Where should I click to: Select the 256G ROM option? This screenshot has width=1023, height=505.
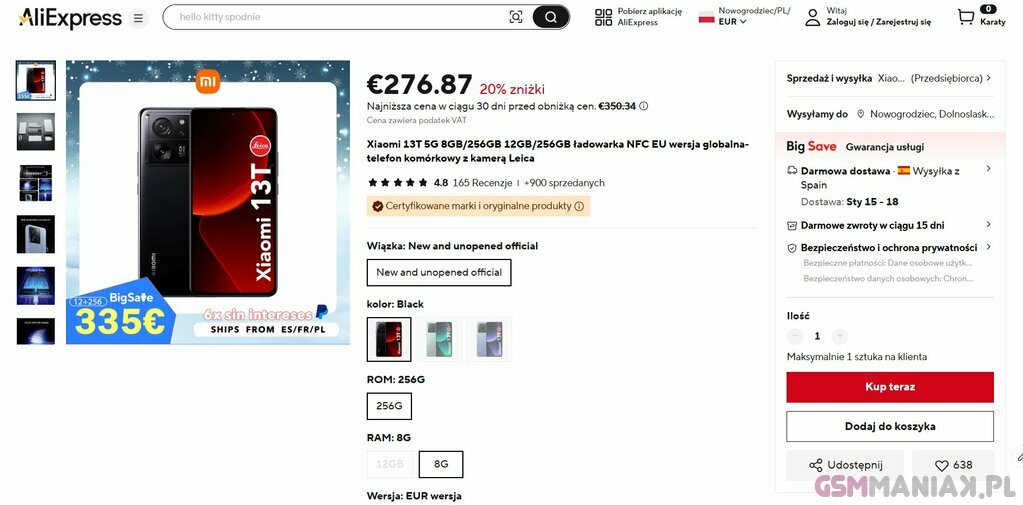point(389,406)
